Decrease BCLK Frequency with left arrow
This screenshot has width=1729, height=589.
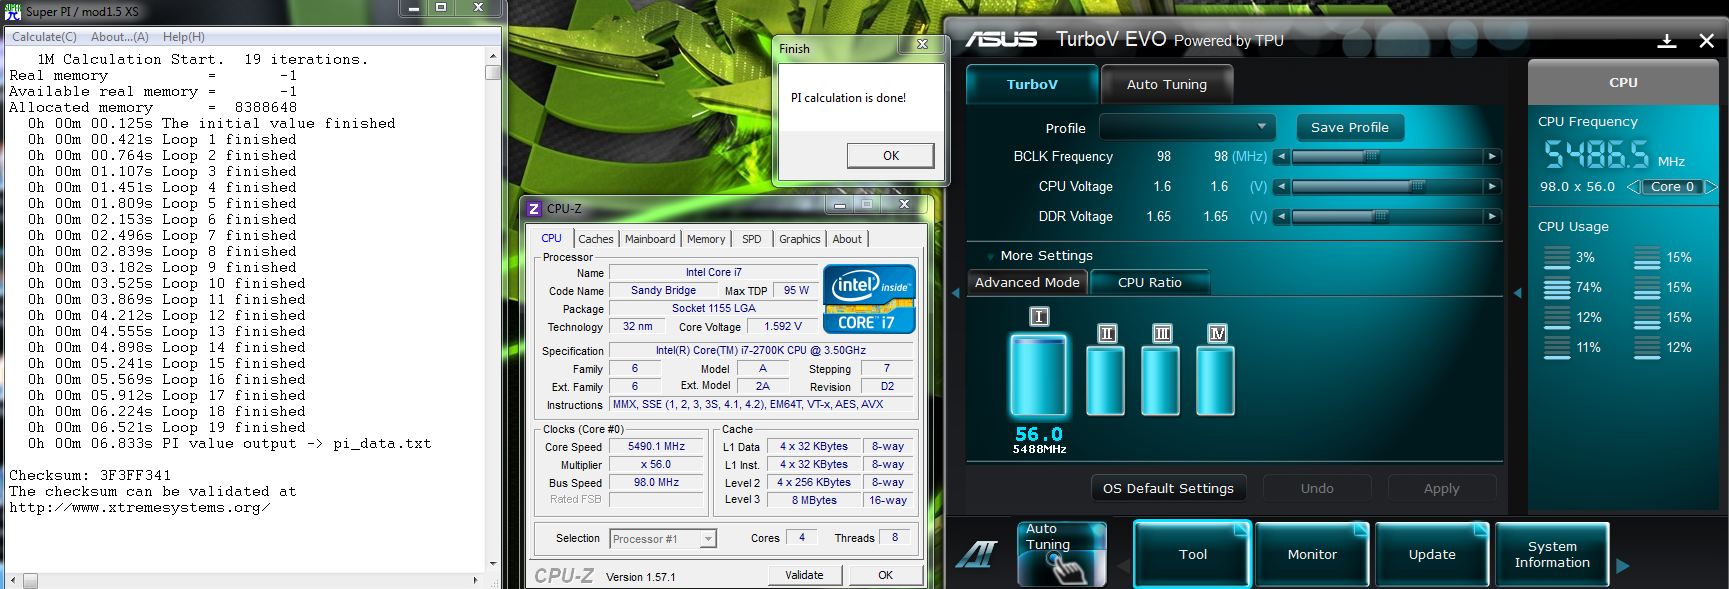click(1282, 157)
